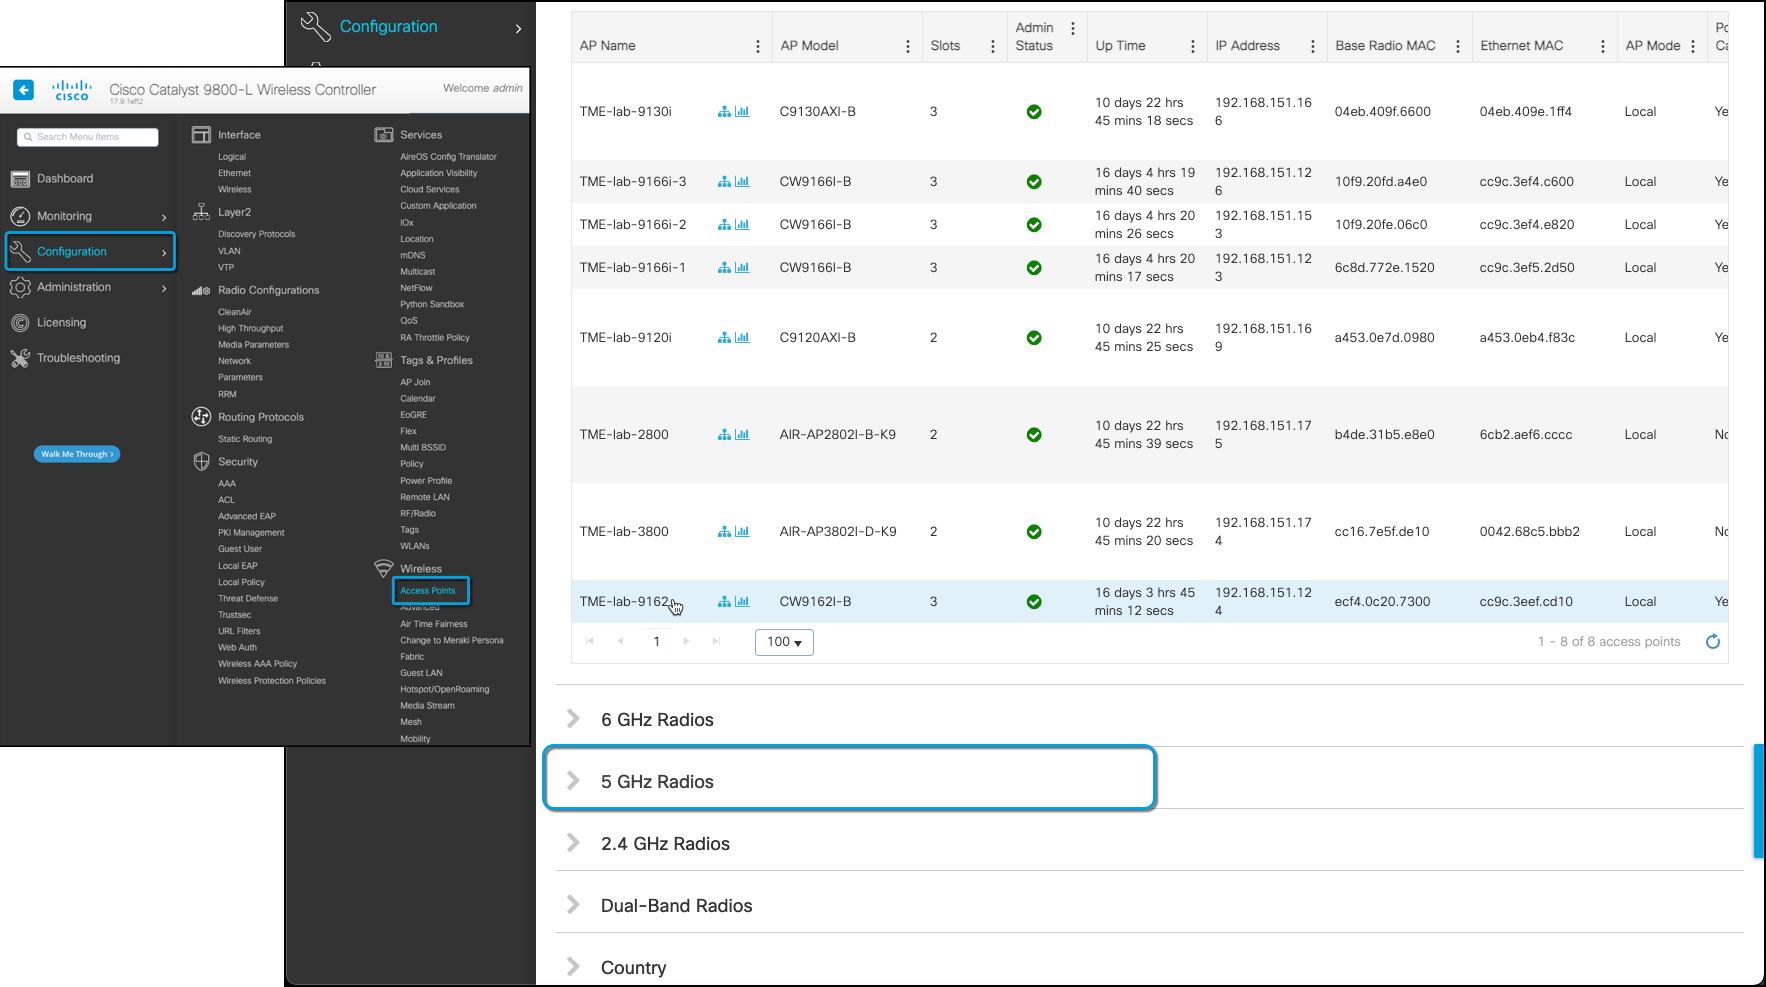1766x987 pixels.
Task: Open the Administration gear icon
Action: tap(20, 287)
